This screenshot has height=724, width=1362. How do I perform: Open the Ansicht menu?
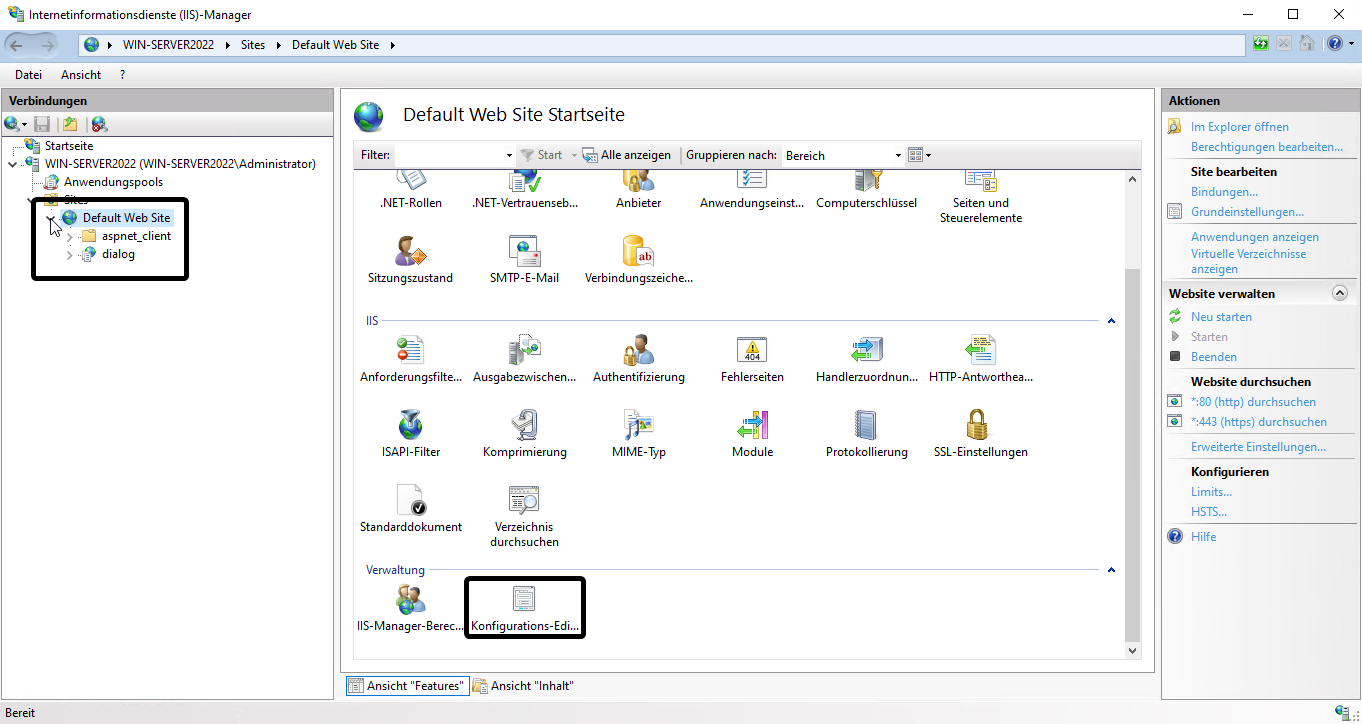81,75
